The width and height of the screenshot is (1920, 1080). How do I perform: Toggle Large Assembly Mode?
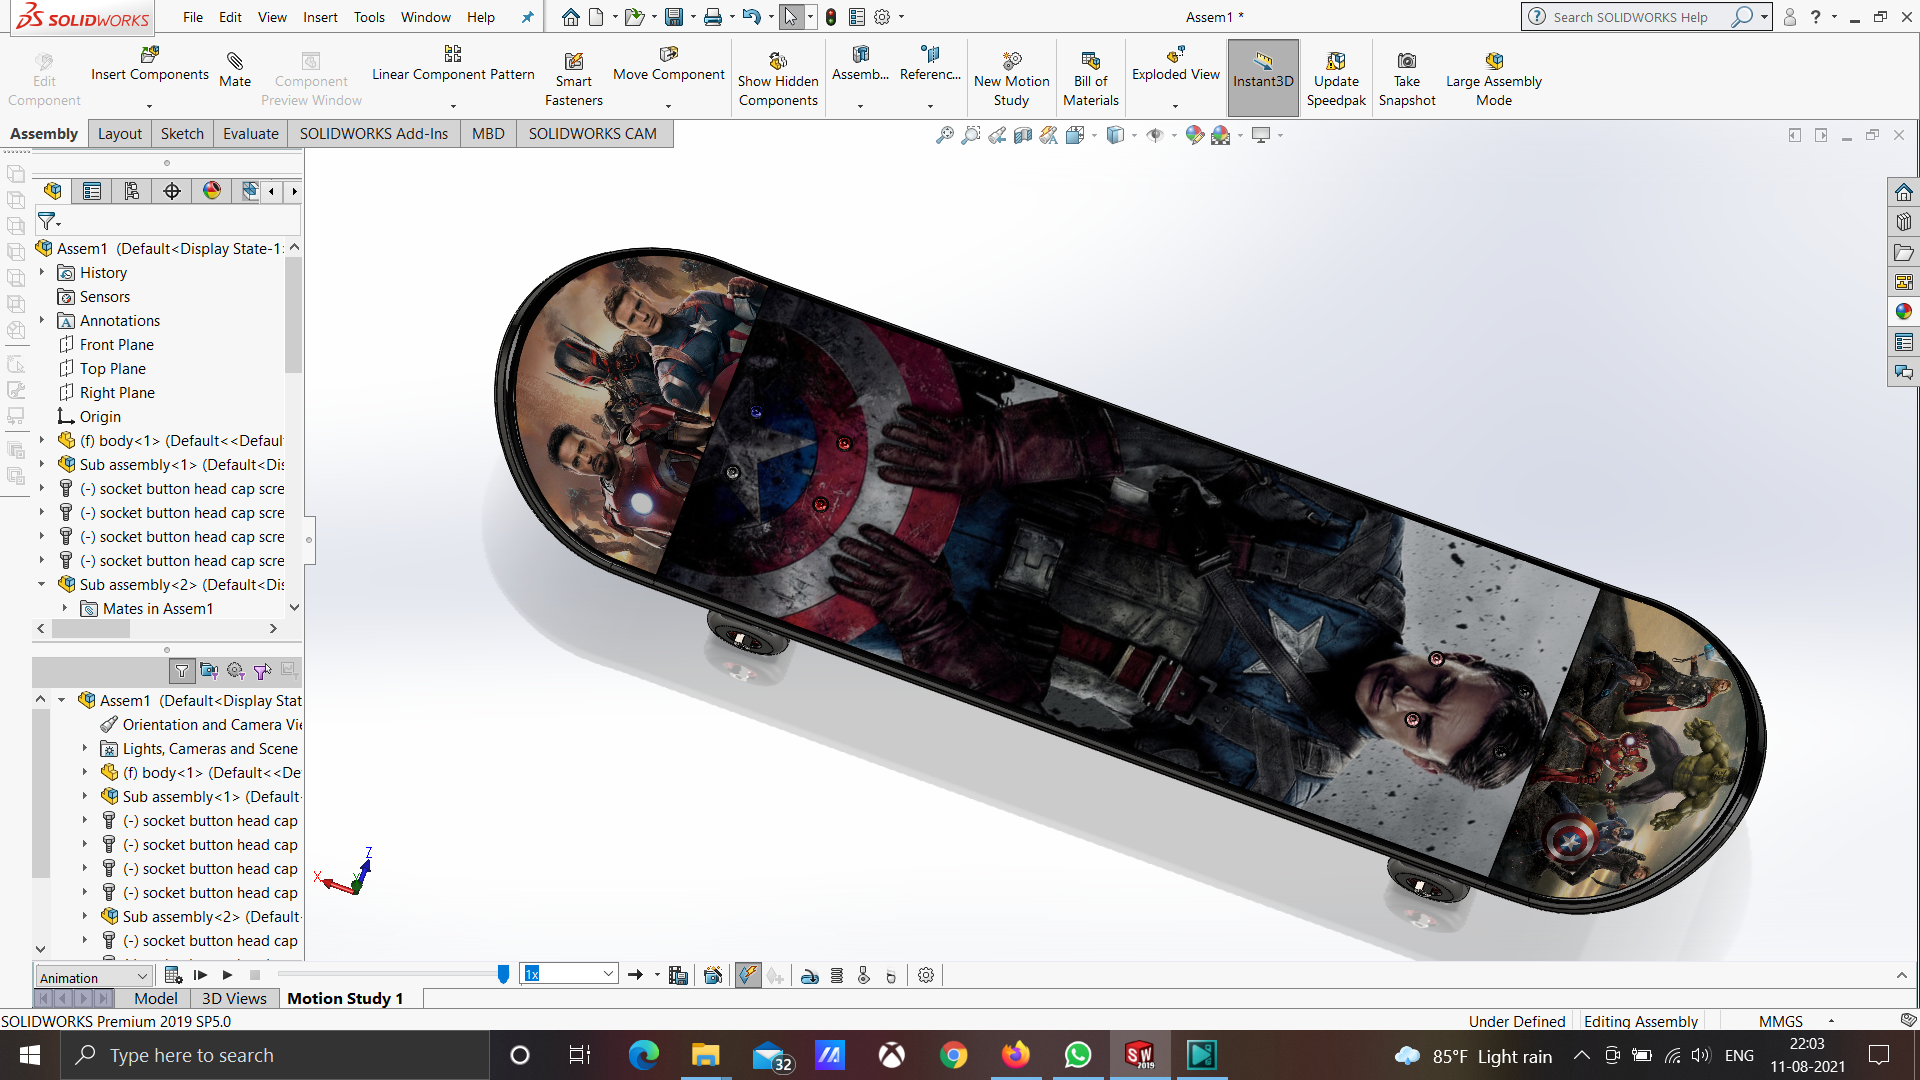(x=1493, y=78)
